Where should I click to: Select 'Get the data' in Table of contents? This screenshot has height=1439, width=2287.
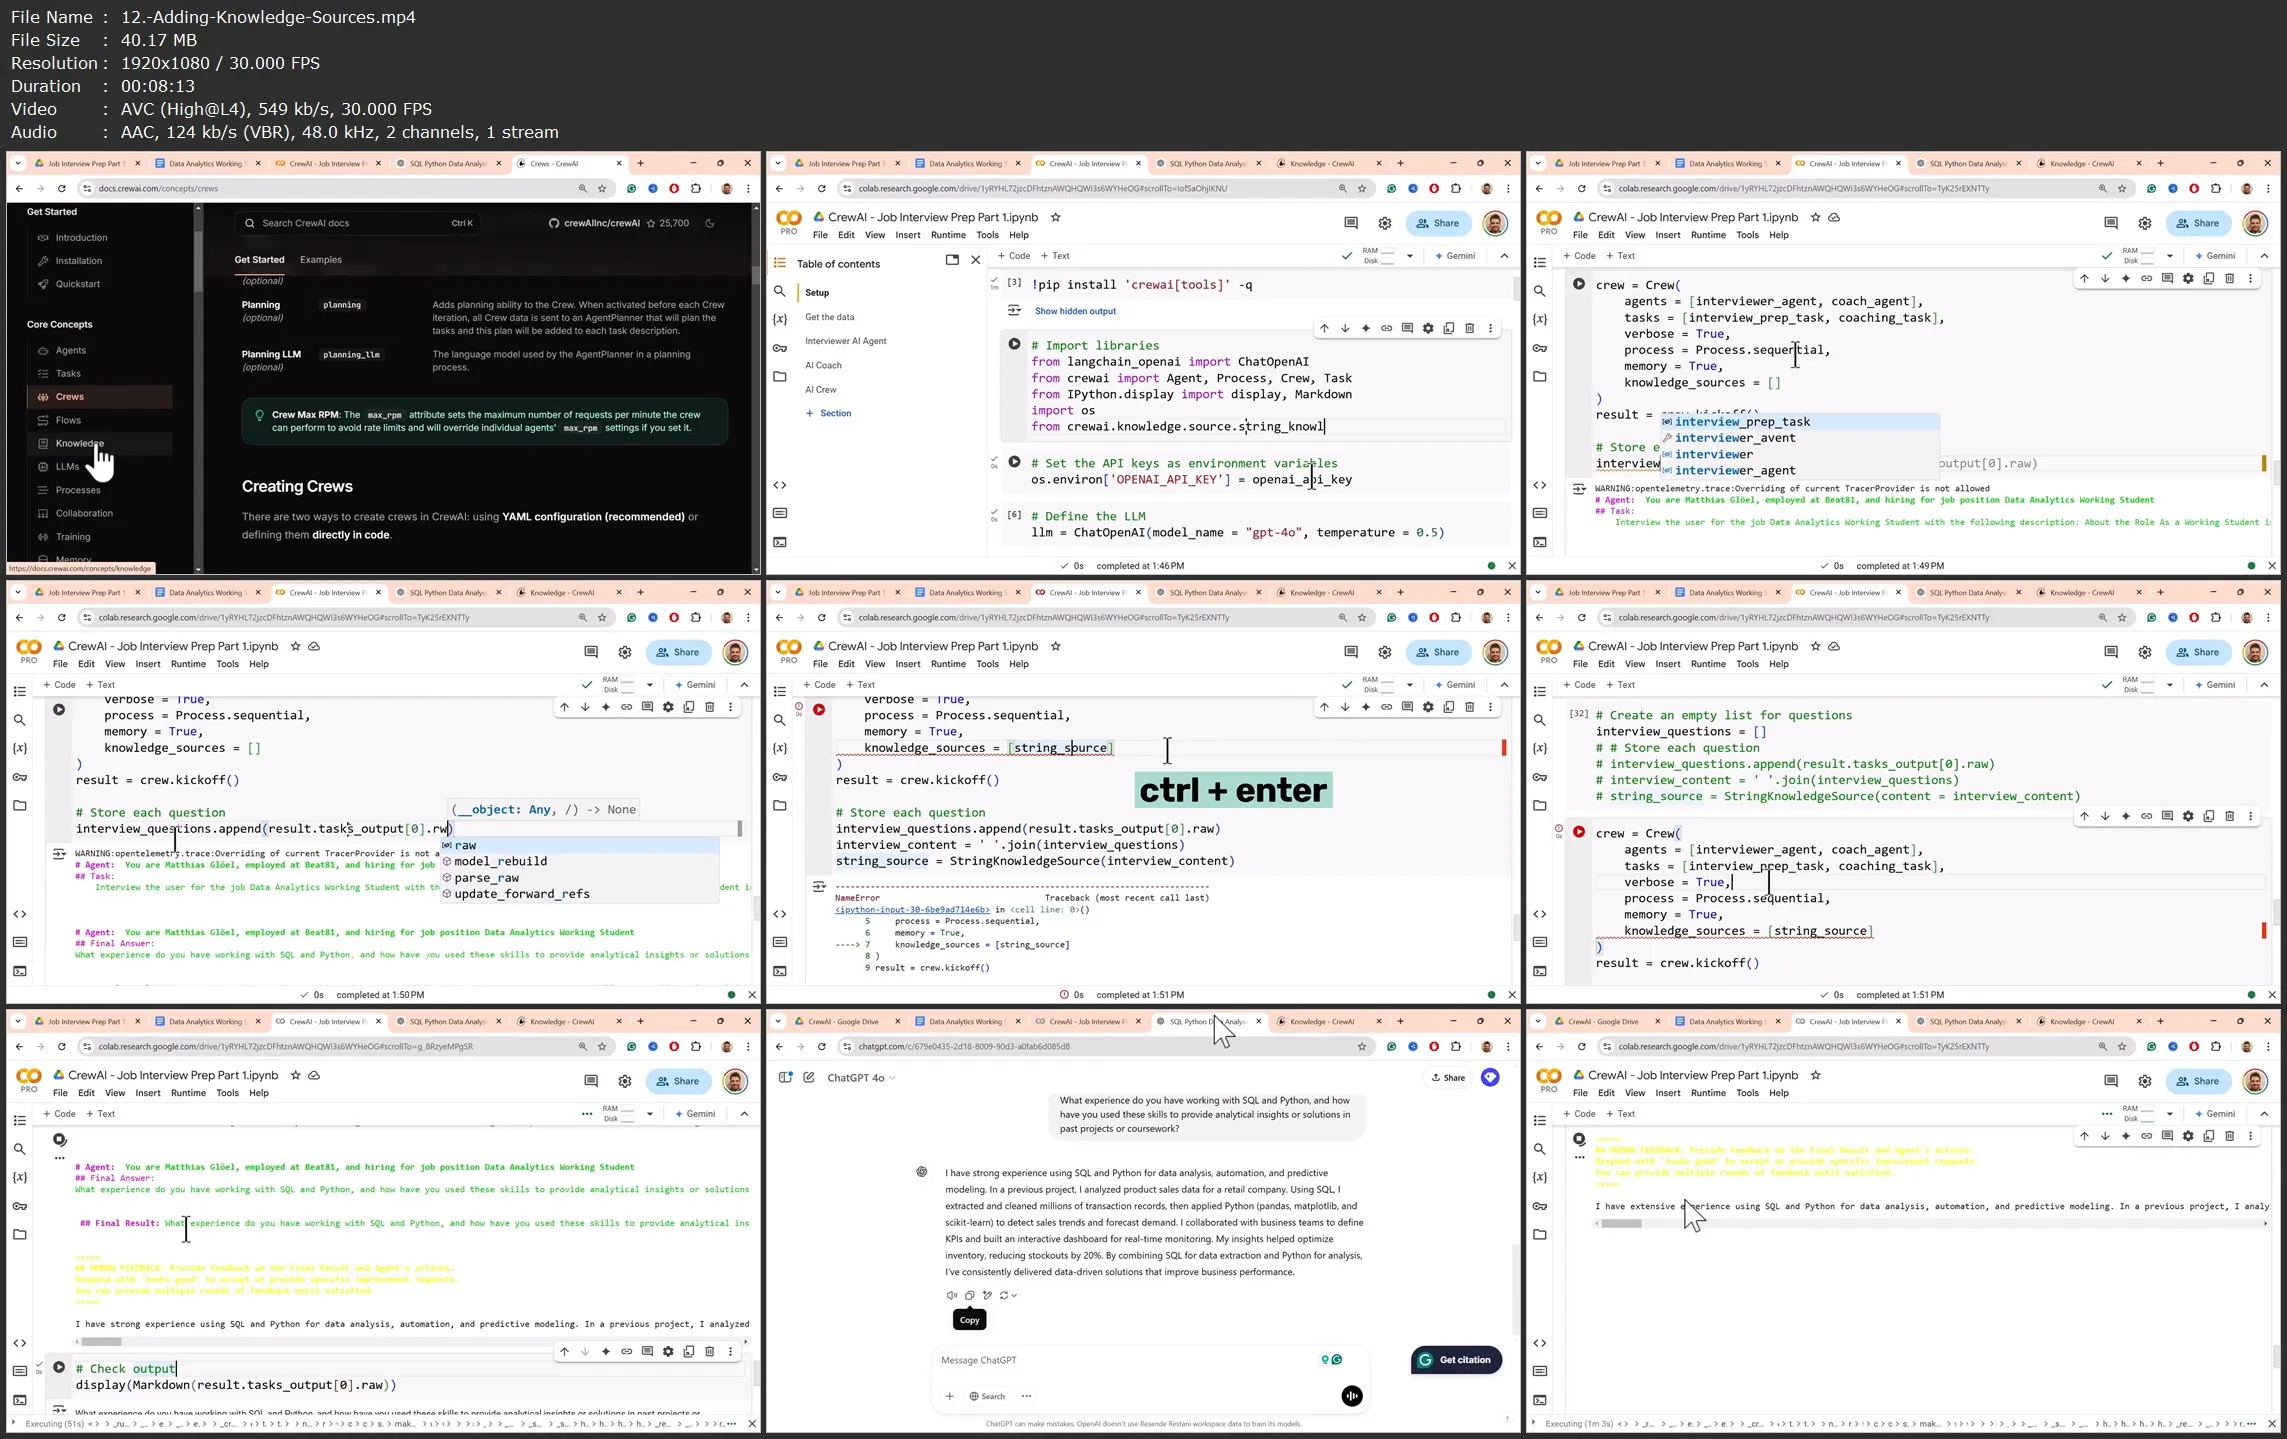[830, 317]
